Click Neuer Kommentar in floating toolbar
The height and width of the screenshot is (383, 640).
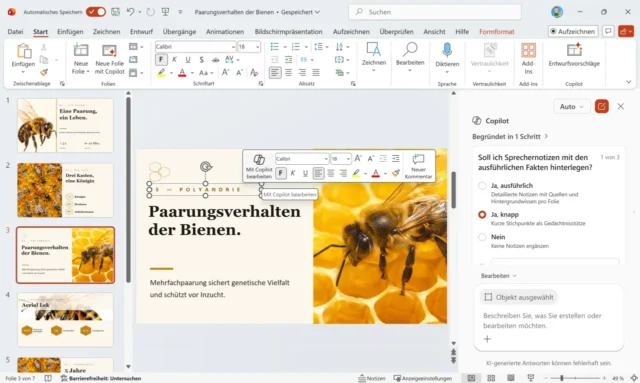coord(418,167)
